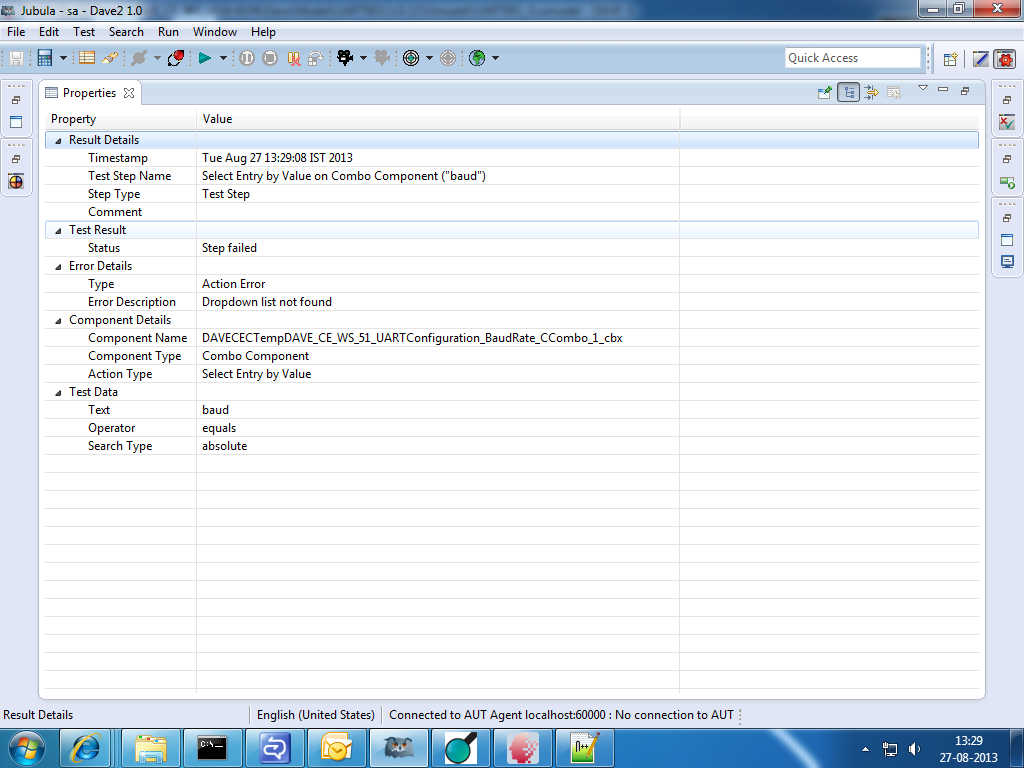Viewport: 1024px width, 768px height.
Task: Select the Properties tab
Action: (89, 93)
